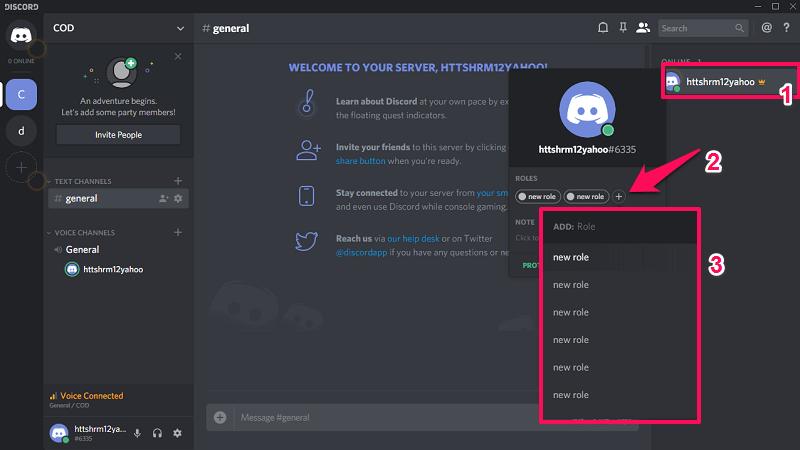Open the general channel's edit gear
This screenshot has width=800, height=450.
point(178,198)
